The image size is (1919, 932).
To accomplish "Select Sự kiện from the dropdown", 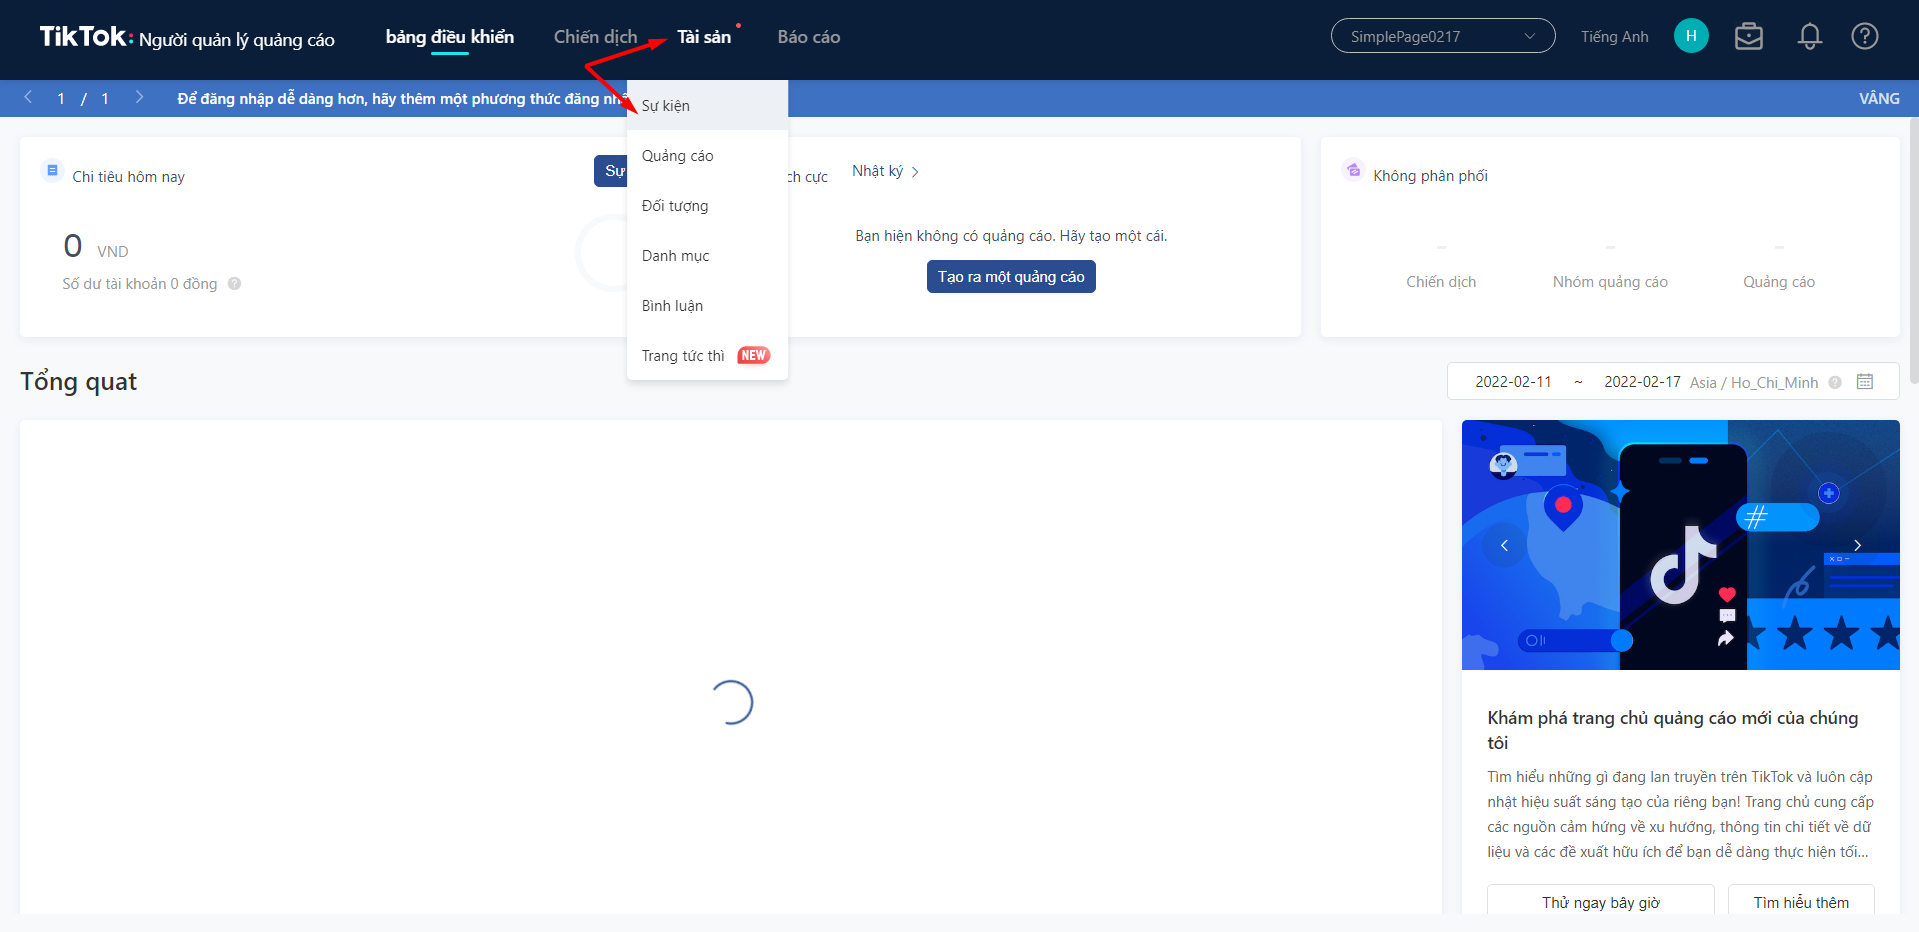I will pyautogui.click(x=707, y=106).
